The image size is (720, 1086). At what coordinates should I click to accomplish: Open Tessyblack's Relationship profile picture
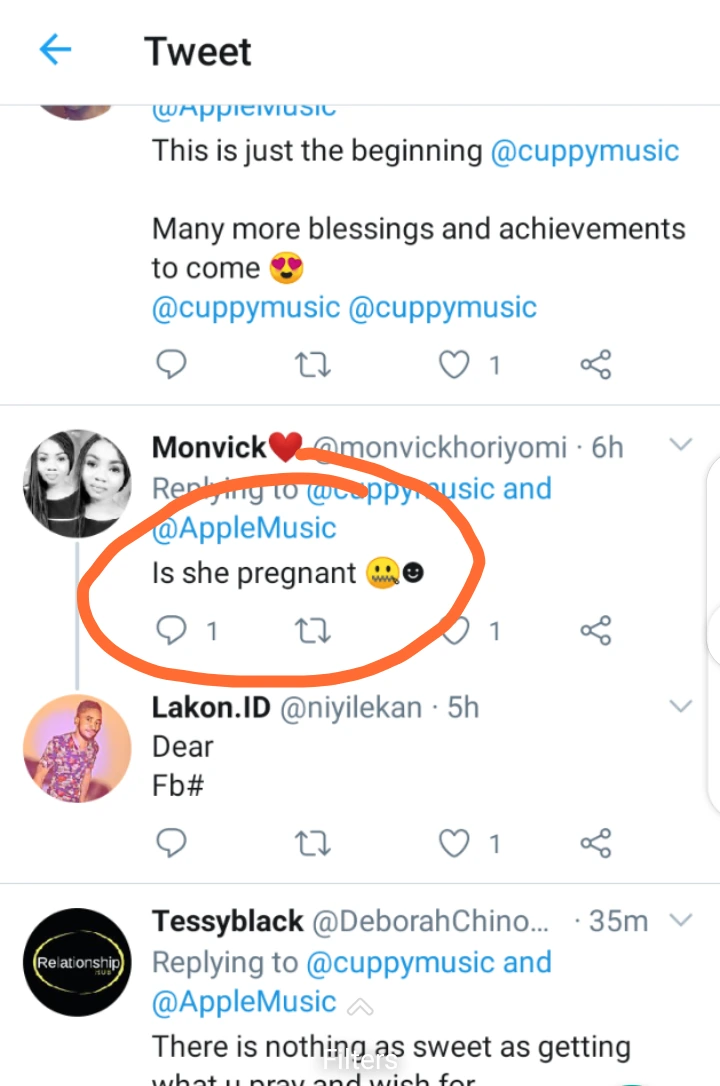click(77, 962)
